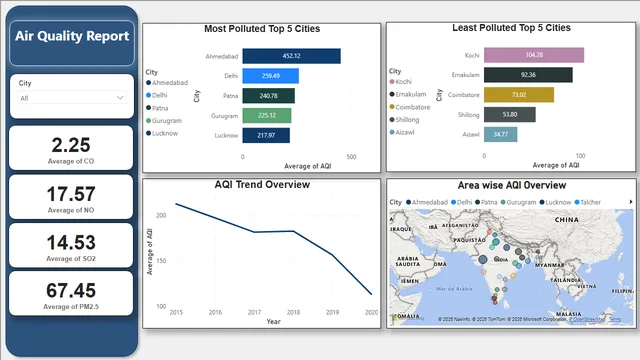
Task: Click the Kochi bar 104.28
Action: click(534, 55)
